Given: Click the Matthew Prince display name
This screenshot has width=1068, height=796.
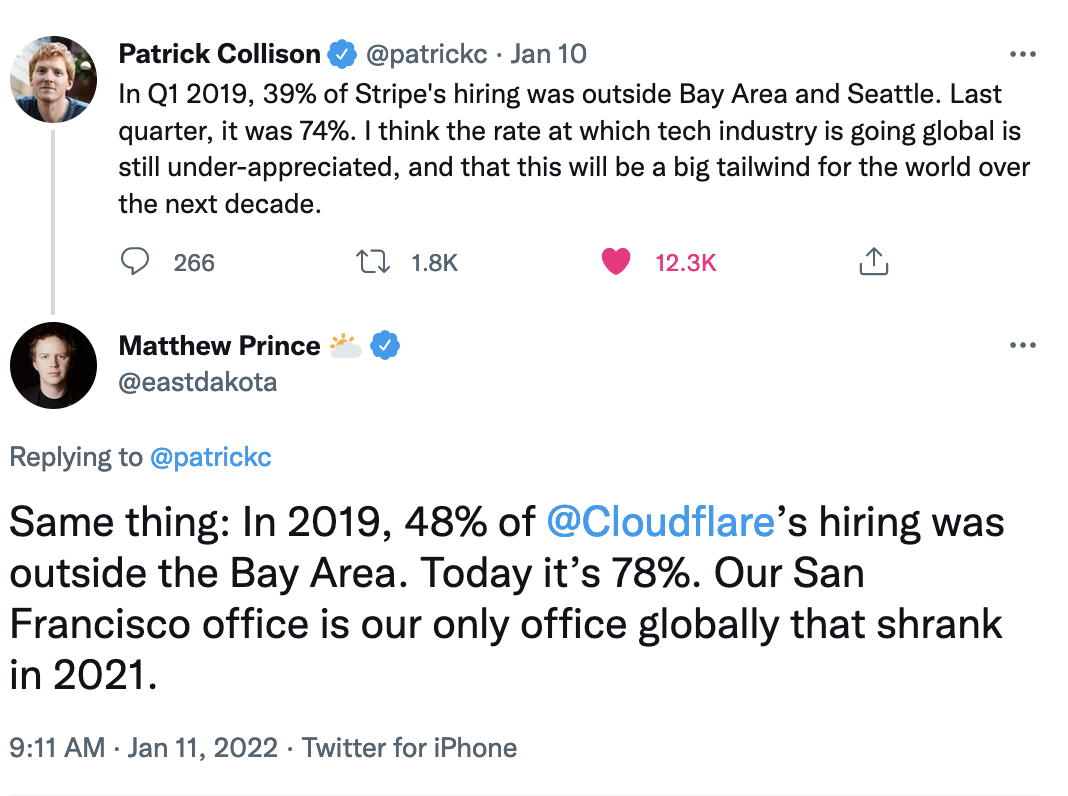Looking at the screenshot, I should tap(219, 346).
